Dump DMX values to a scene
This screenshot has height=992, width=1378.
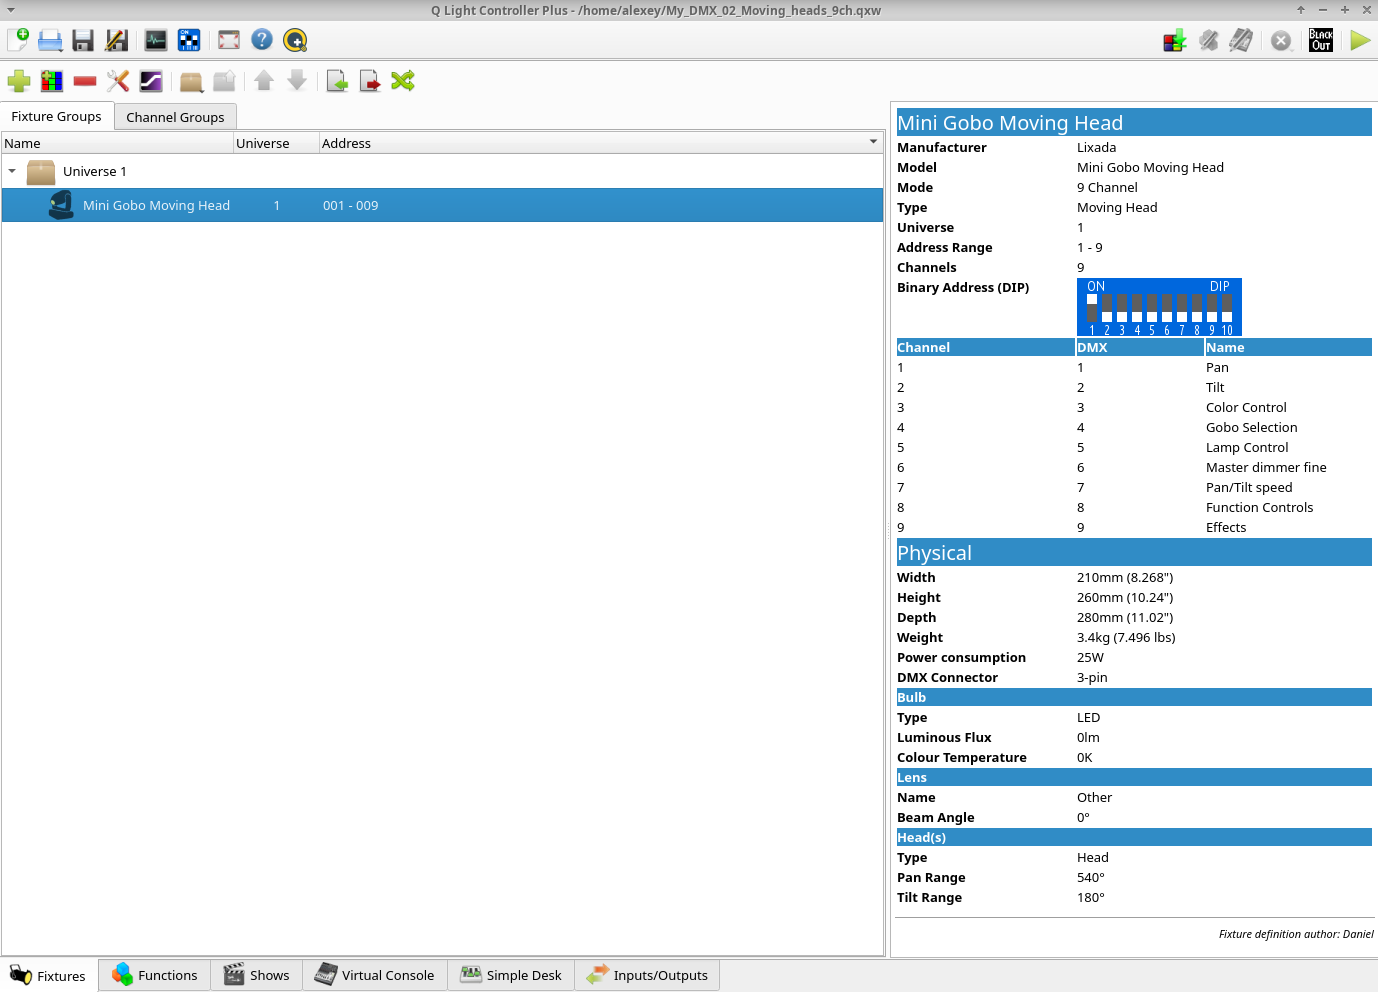(1175, 40)
